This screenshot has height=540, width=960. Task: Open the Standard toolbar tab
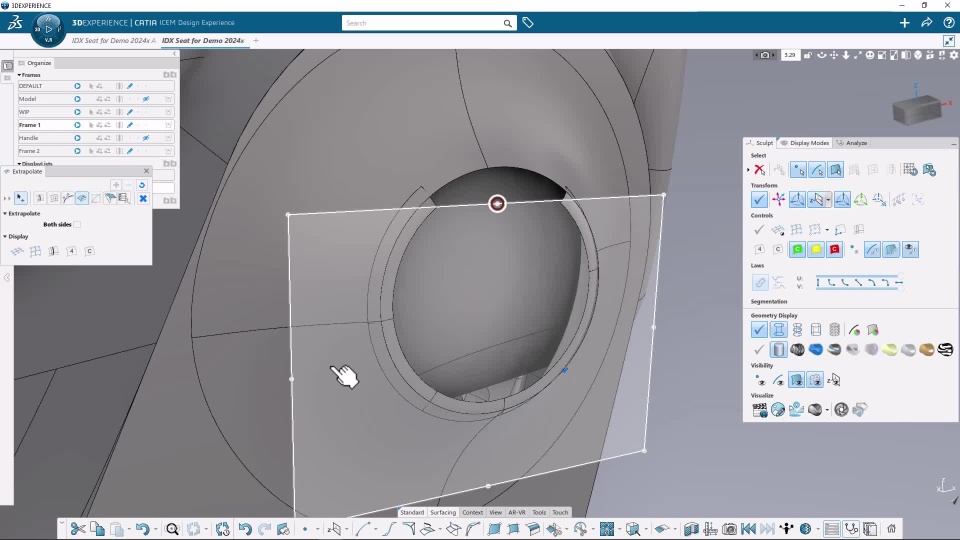(412, 512)
